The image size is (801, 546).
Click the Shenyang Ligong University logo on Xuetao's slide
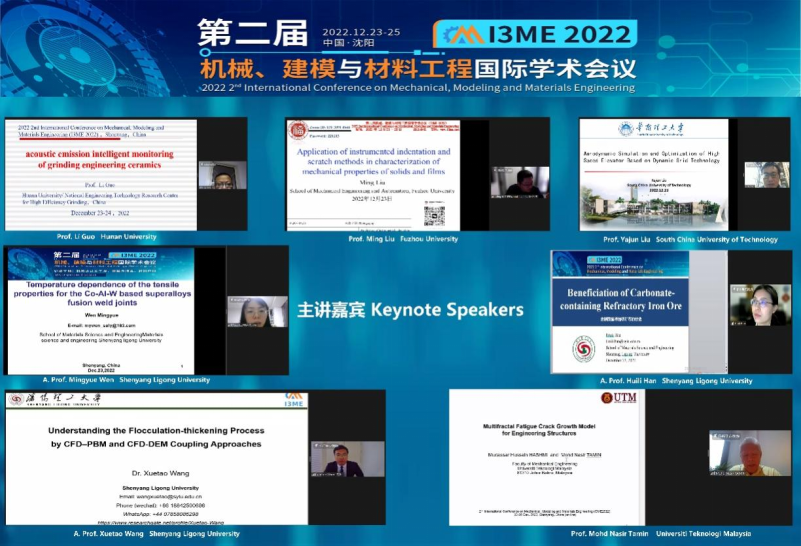point(56,399)
